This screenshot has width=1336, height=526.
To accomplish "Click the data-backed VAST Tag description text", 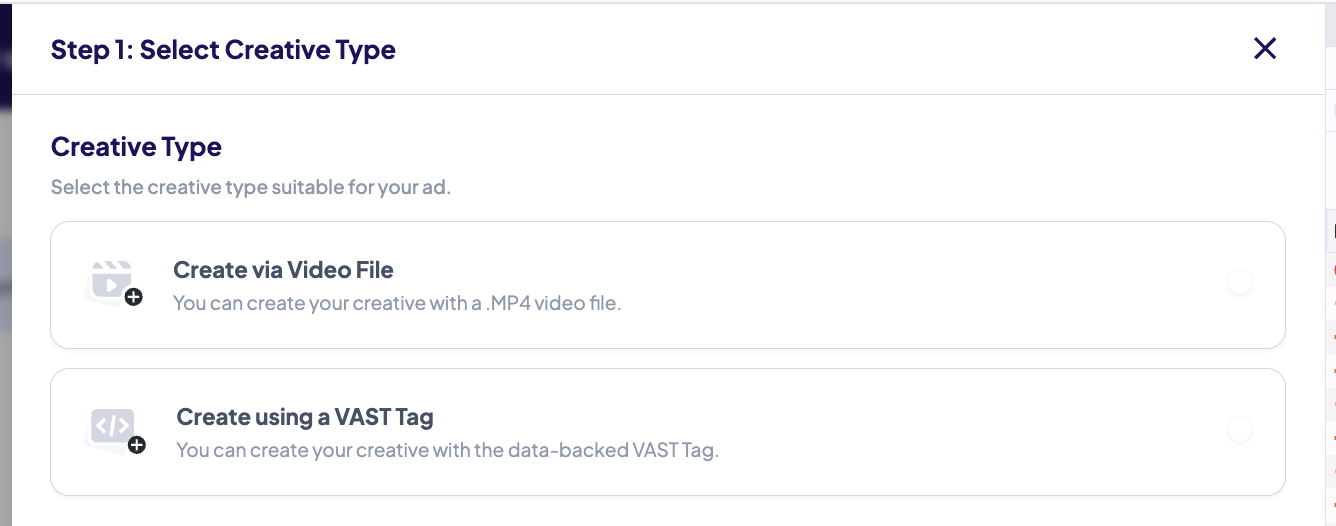I will [447, 450].
